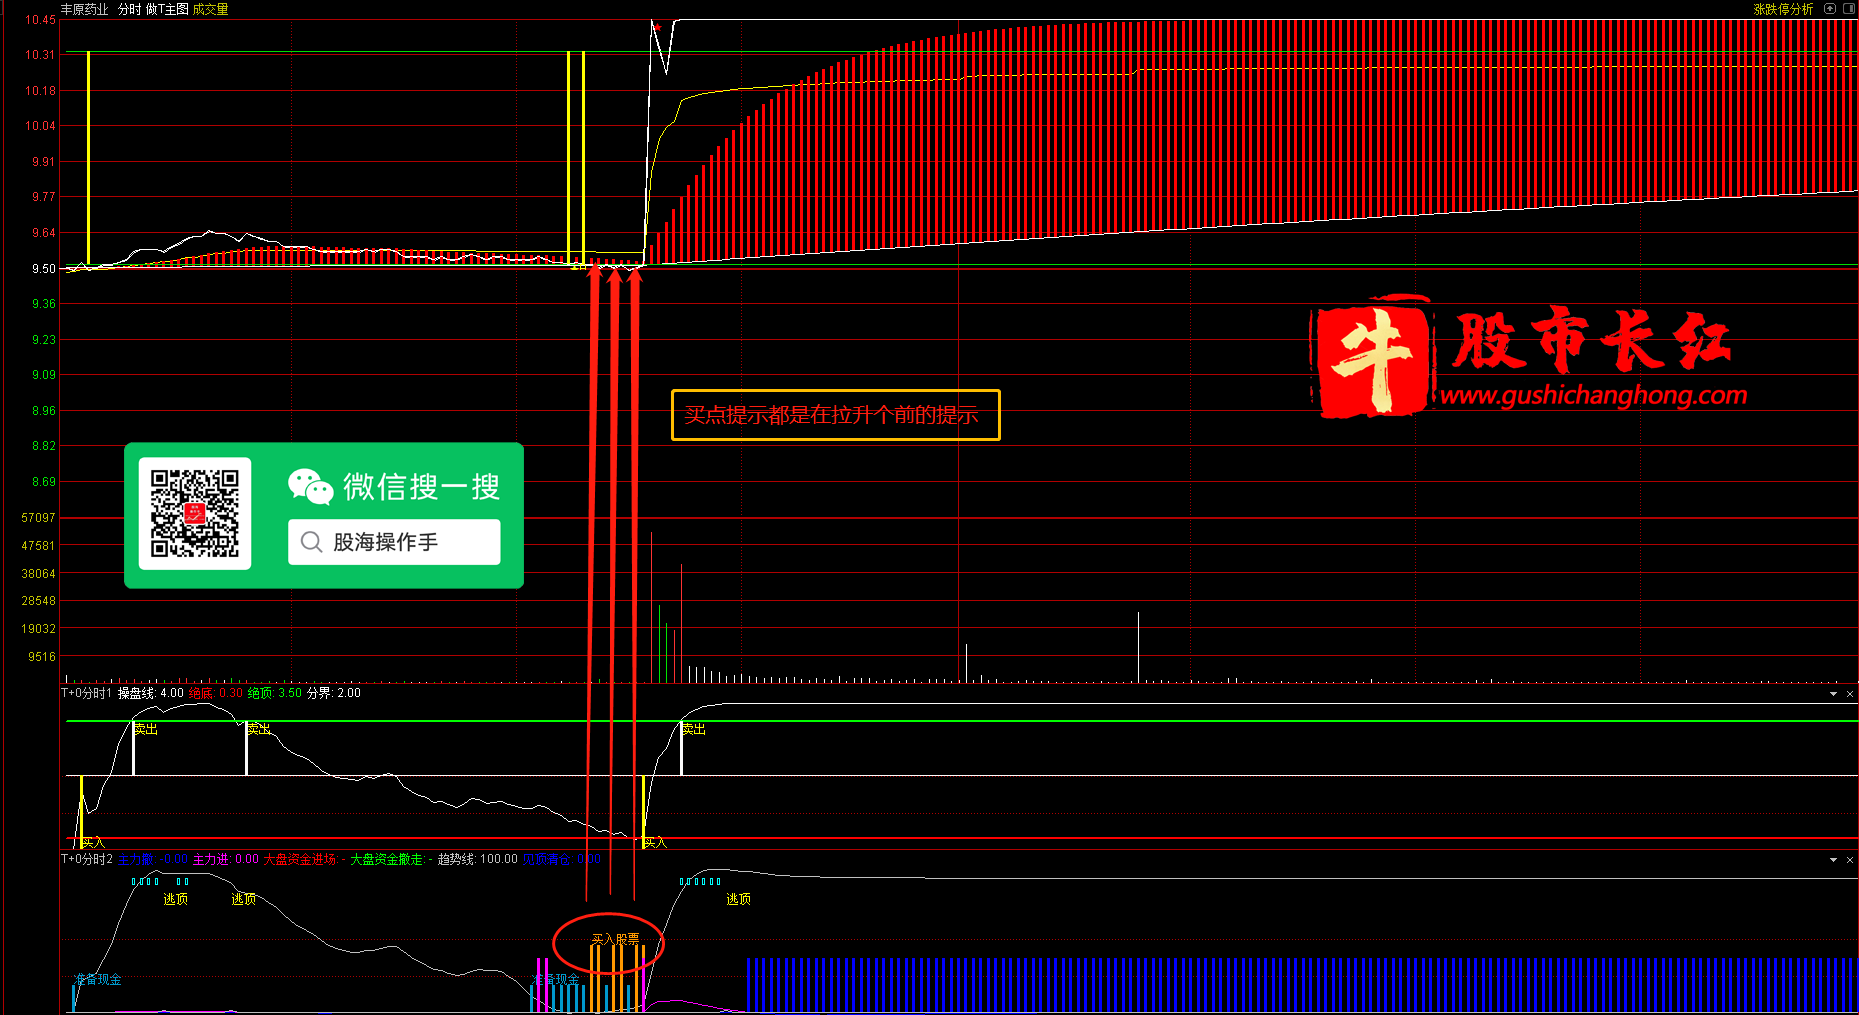1859x1015 pixels.
Task: Select the 成交量 indicator label
Action: click(x=210, y=9)
